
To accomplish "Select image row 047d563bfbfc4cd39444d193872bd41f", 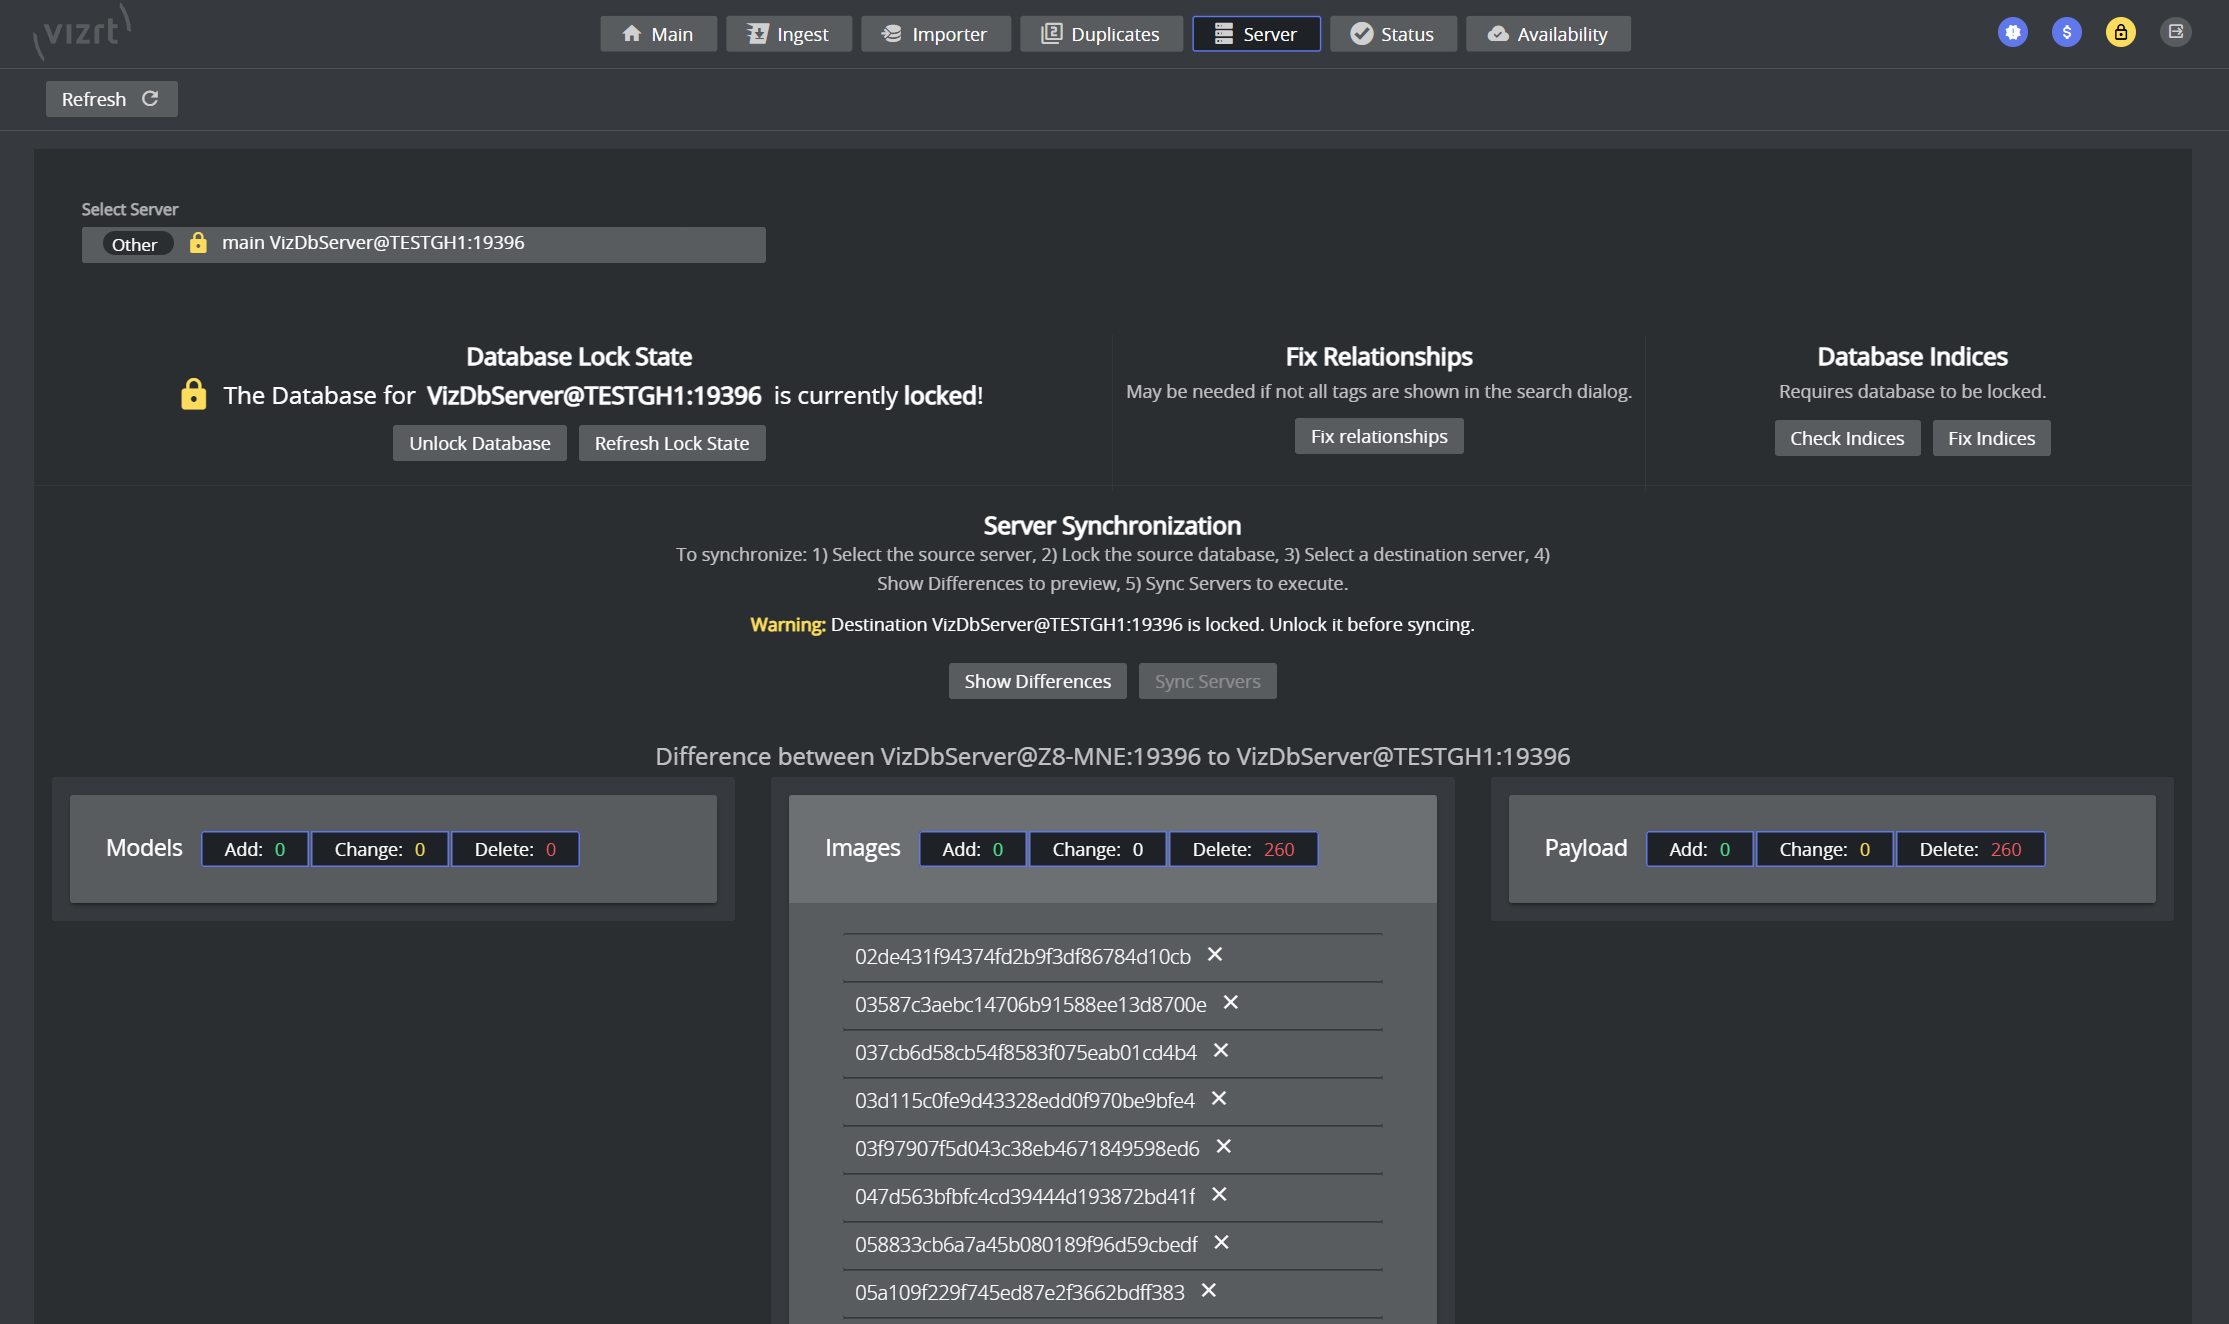I will pyautogui.click(x=1112, y=1197).
